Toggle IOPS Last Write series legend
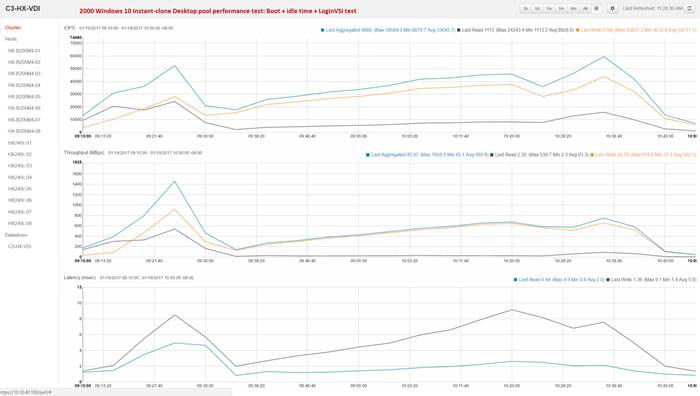Image resolution: width=700 pixels, height=396 pixels. (636, 30)
